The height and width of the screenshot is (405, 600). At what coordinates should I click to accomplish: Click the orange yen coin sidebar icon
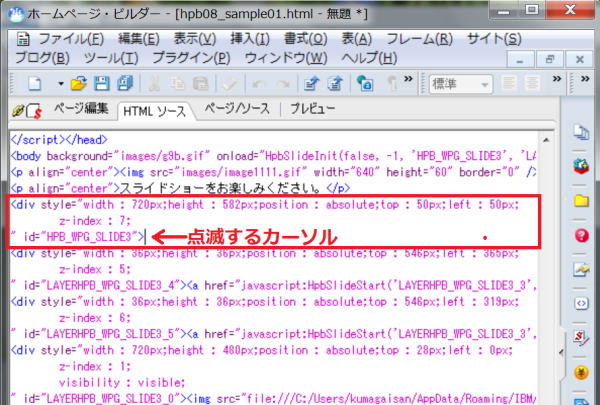click(x=581, y=372)
